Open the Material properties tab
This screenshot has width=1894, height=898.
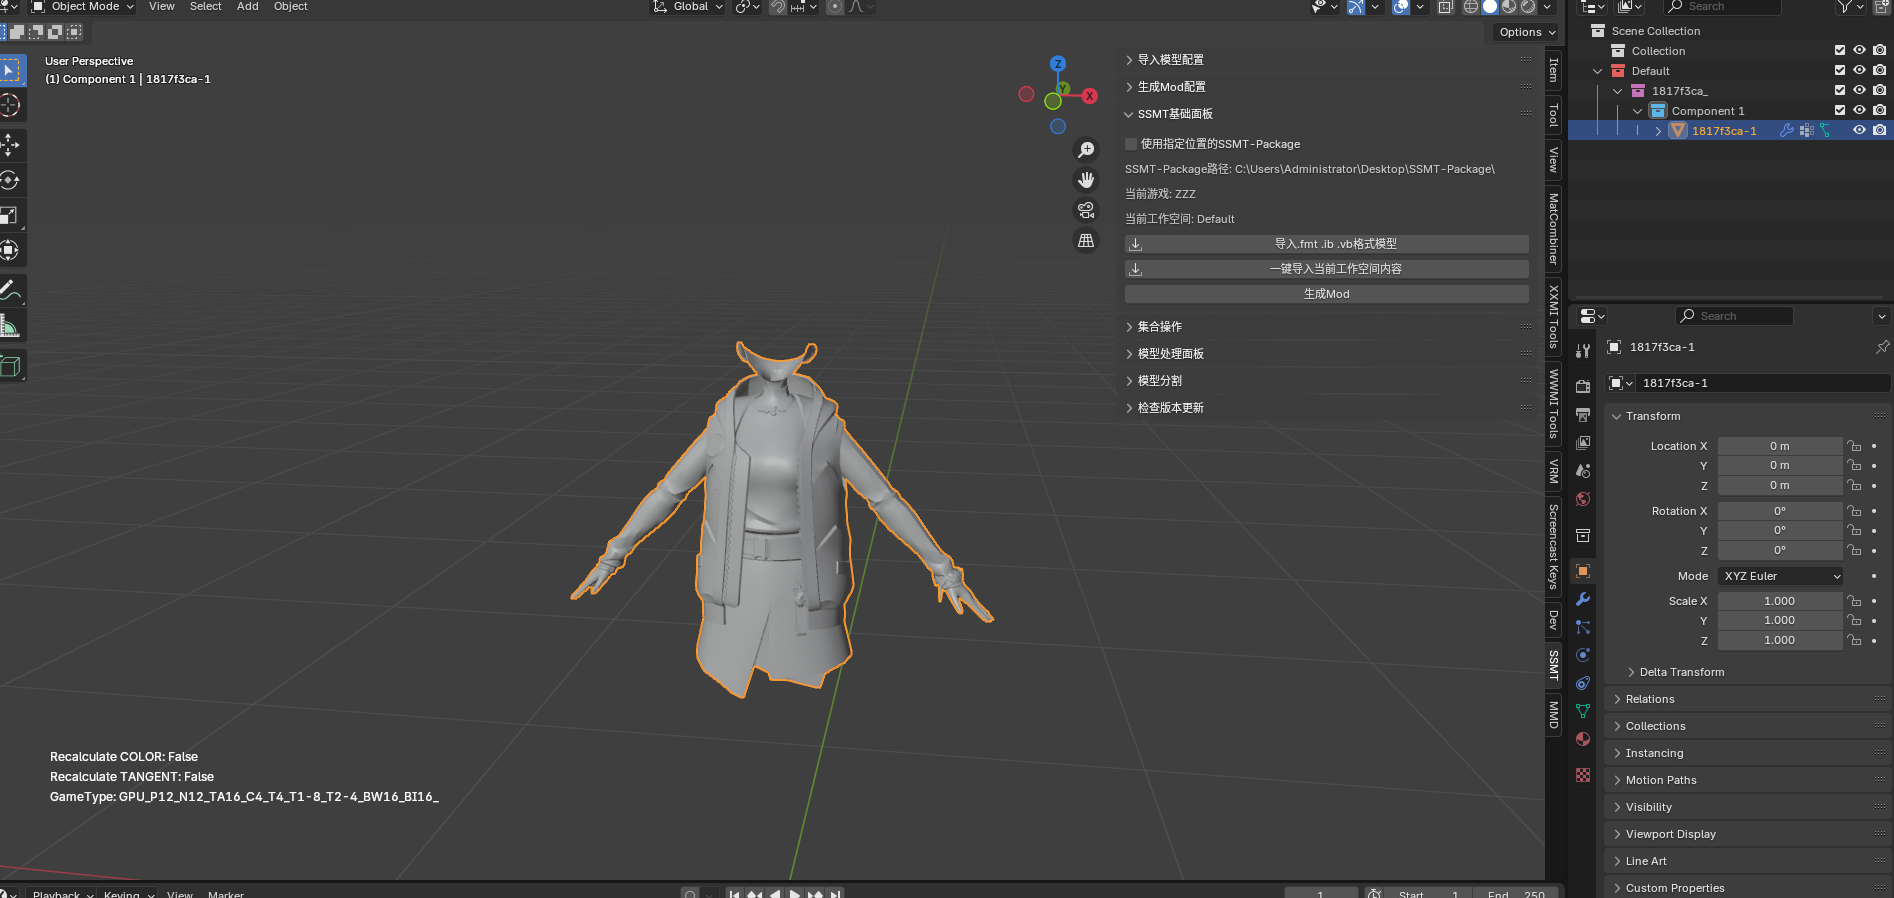(1583, 739)
